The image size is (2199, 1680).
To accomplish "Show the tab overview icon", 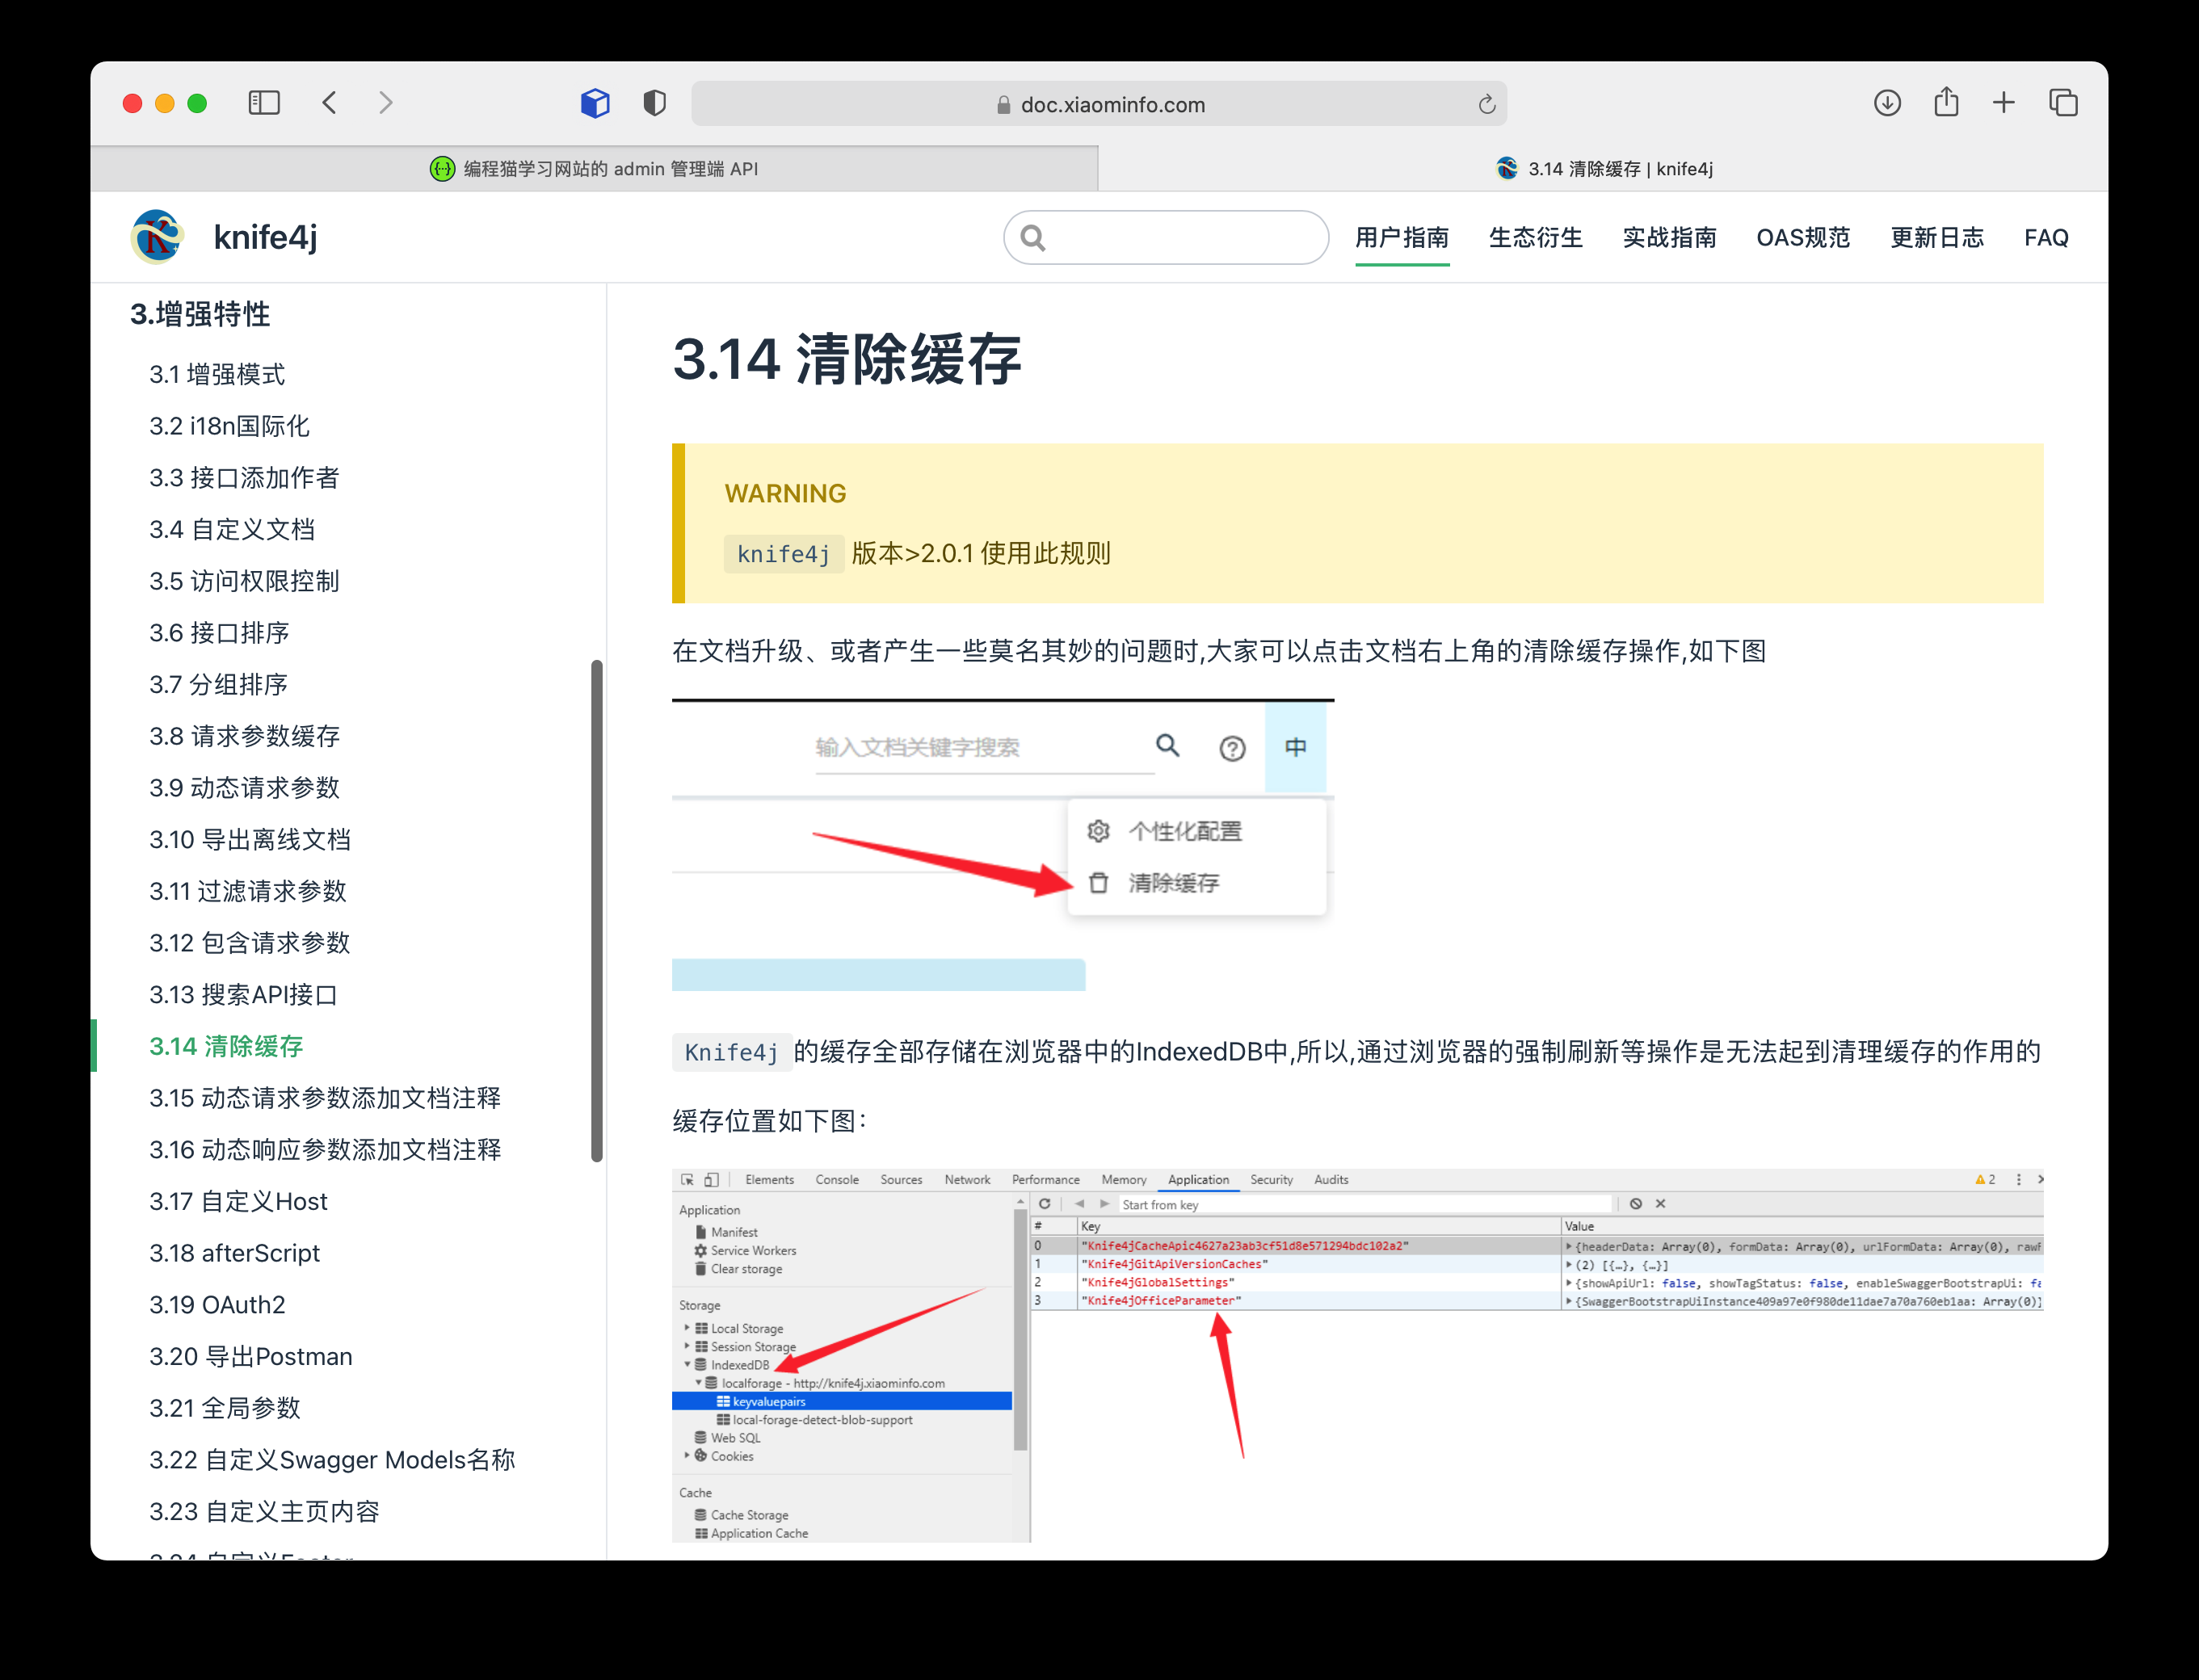I will tap(2063, 103).
